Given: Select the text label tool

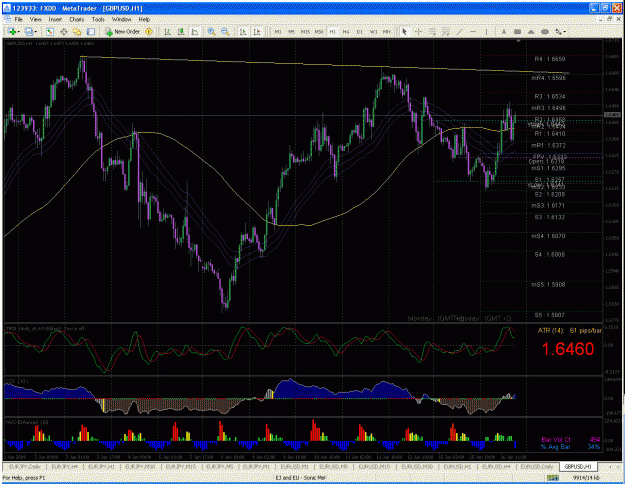Looking at the screenshot, I should point(517,31).
